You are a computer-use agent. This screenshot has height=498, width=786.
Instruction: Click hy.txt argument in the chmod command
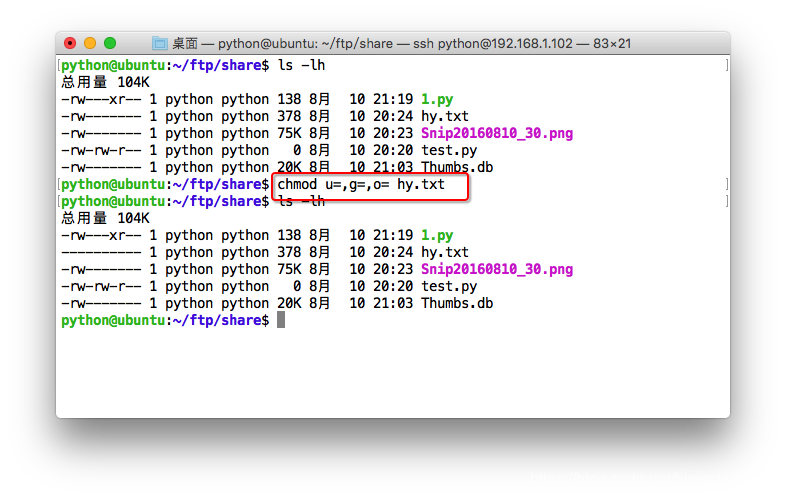(x=421, y=185)
